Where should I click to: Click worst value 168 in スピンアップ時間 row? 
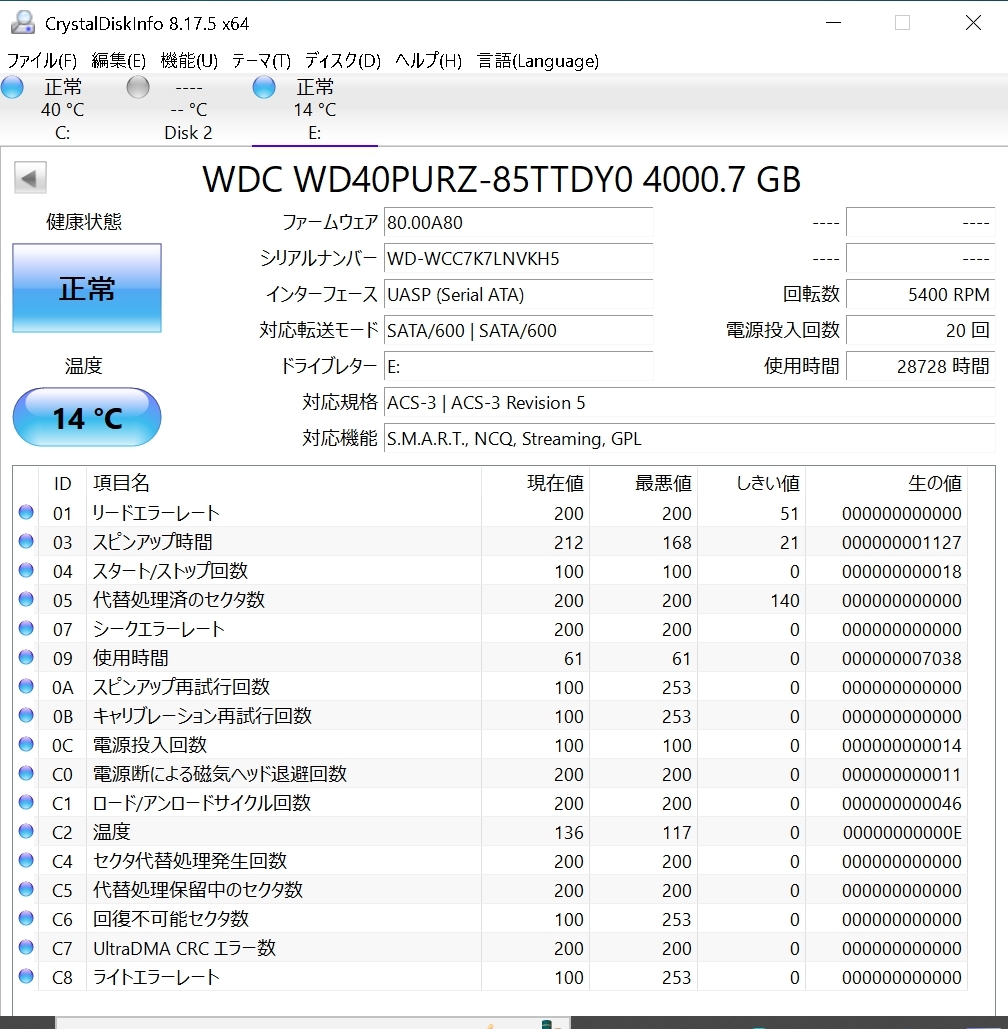click(677, 542)
